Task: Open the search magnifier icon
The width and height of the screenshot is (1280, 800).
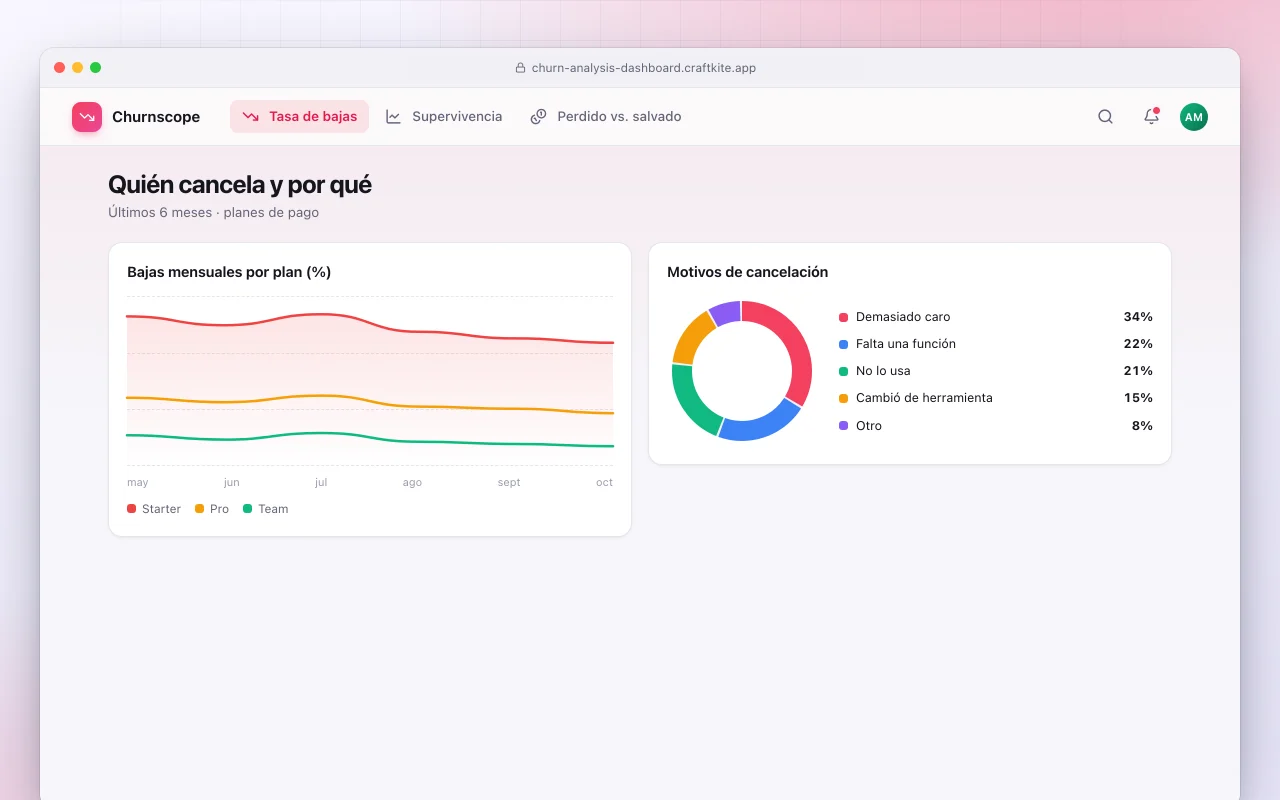Action: [x=1105, y=117]
